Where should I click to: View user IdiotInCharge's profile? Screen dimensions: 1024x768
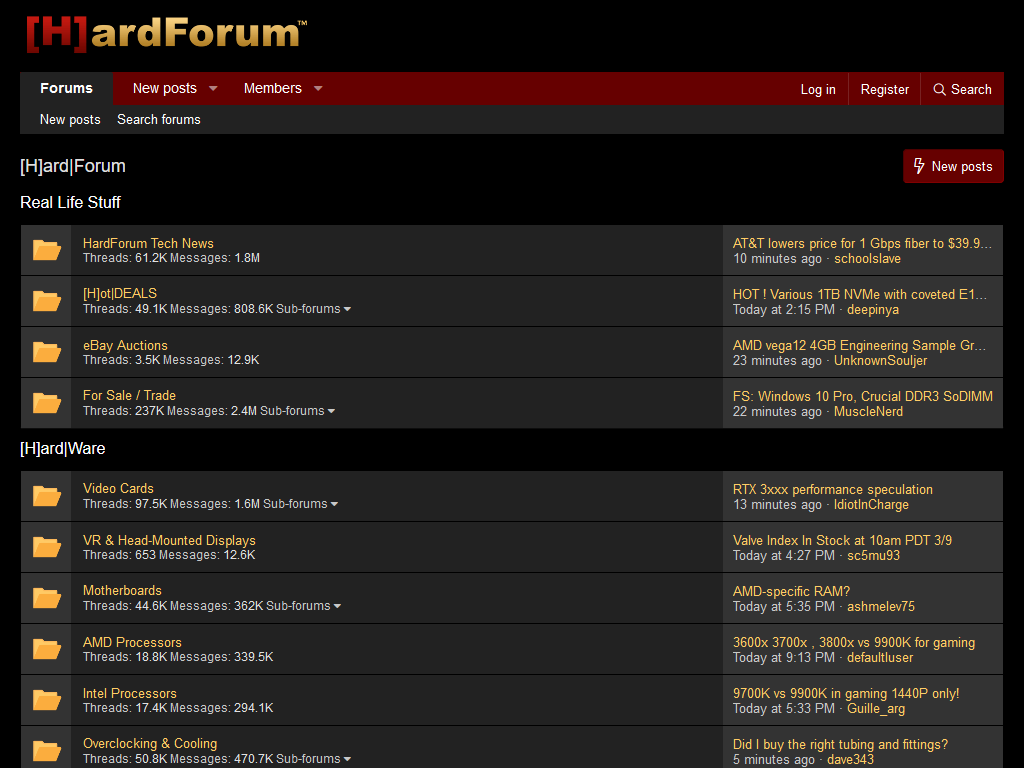tap(871, 504)
